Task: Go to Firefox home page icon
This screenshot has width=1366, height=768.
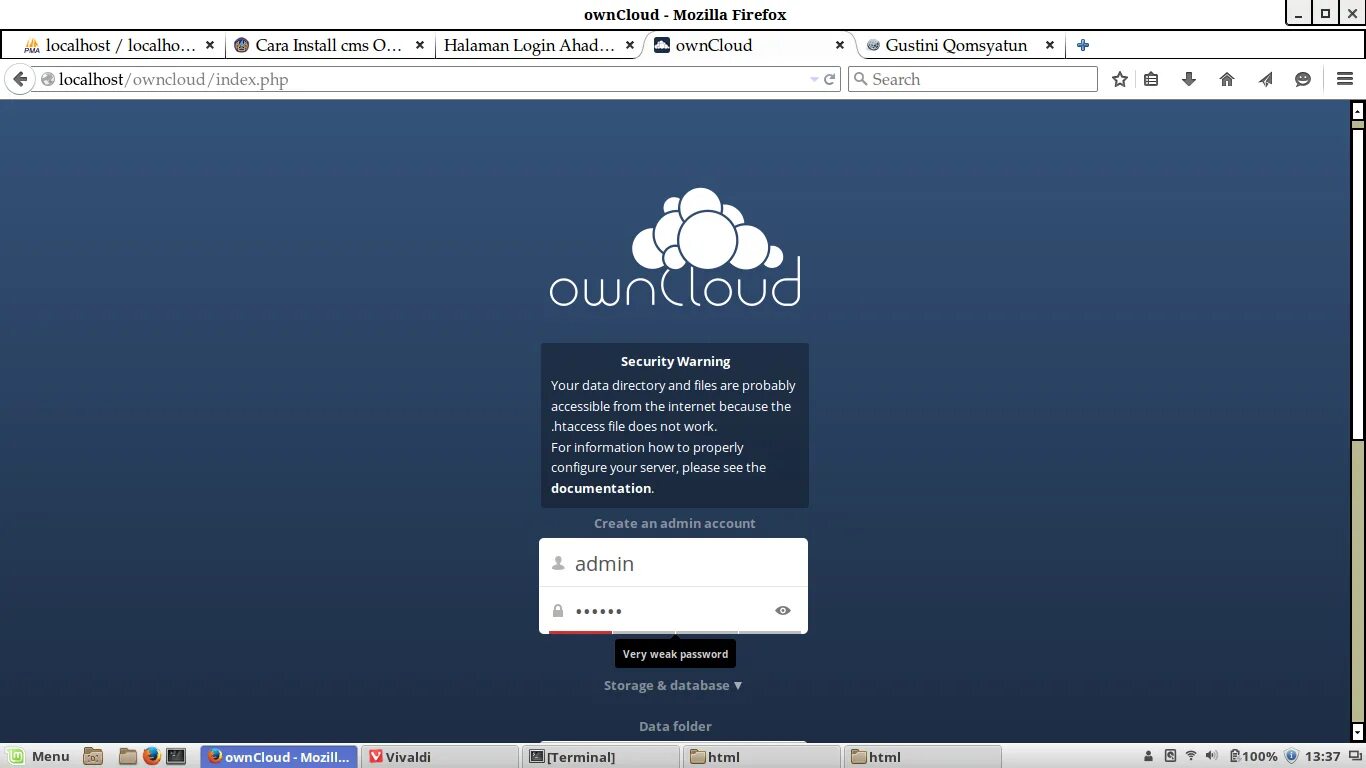Action: coord(1227,79)
